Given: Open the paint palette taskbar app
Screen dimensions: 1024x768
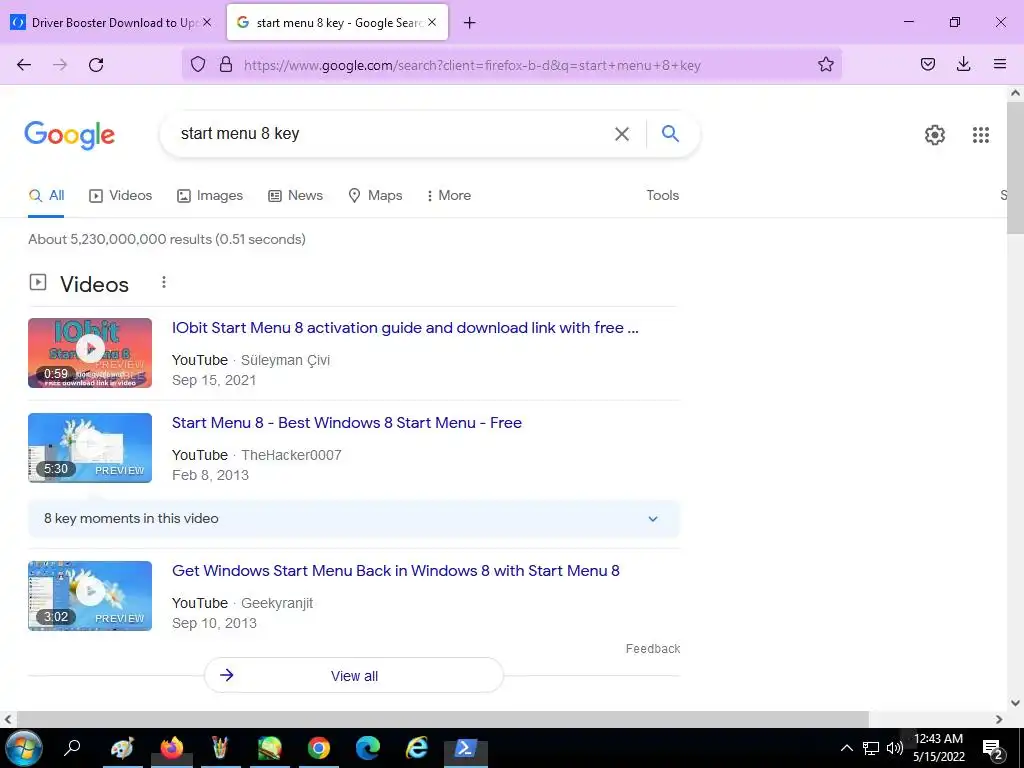Looking at the screenshot, I should click(122, 748).
